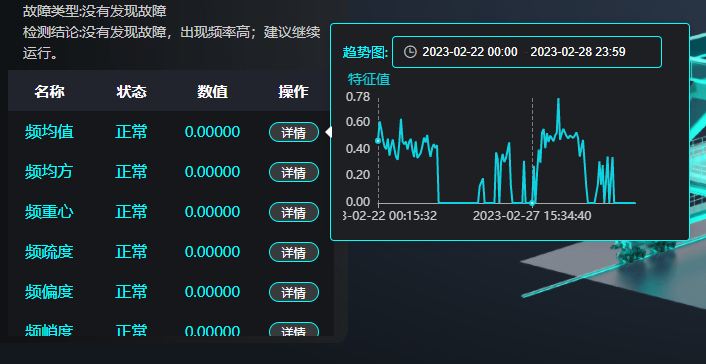Click 0.00000 value in 频重心 row
Image resolution: width=706 pixels, height=364 pixels.
[x=213, y=212]
